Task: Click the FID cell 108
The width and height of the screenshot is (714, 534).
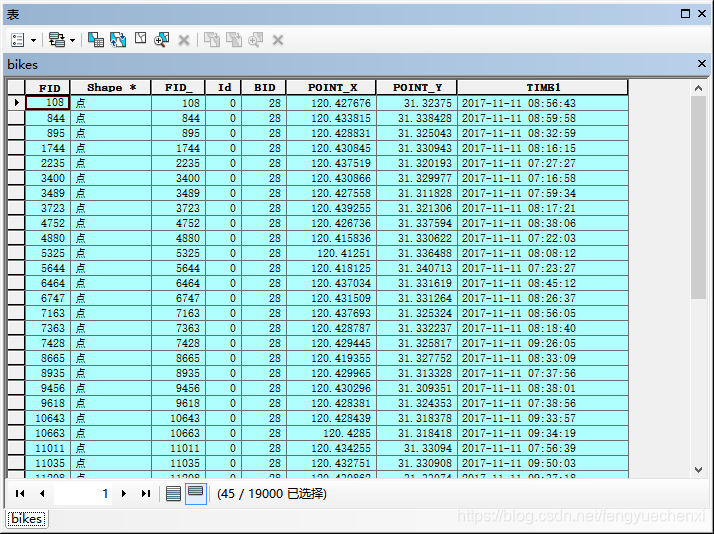Action: 48,103
